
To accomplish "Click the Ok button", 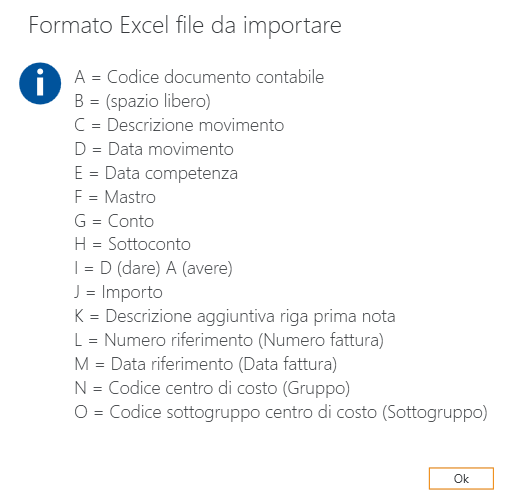I will click(461, 478).
